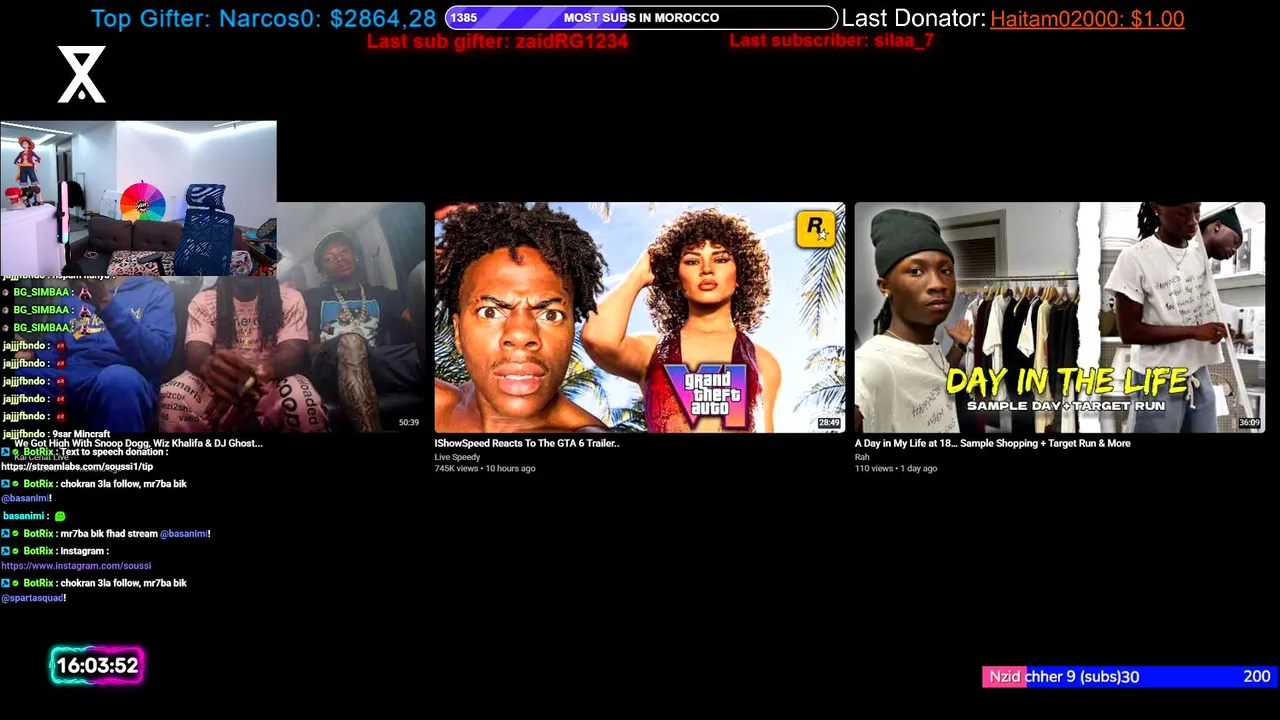
Task: Click the rainbow color wheel in the webcam
Action: point(141,203)
